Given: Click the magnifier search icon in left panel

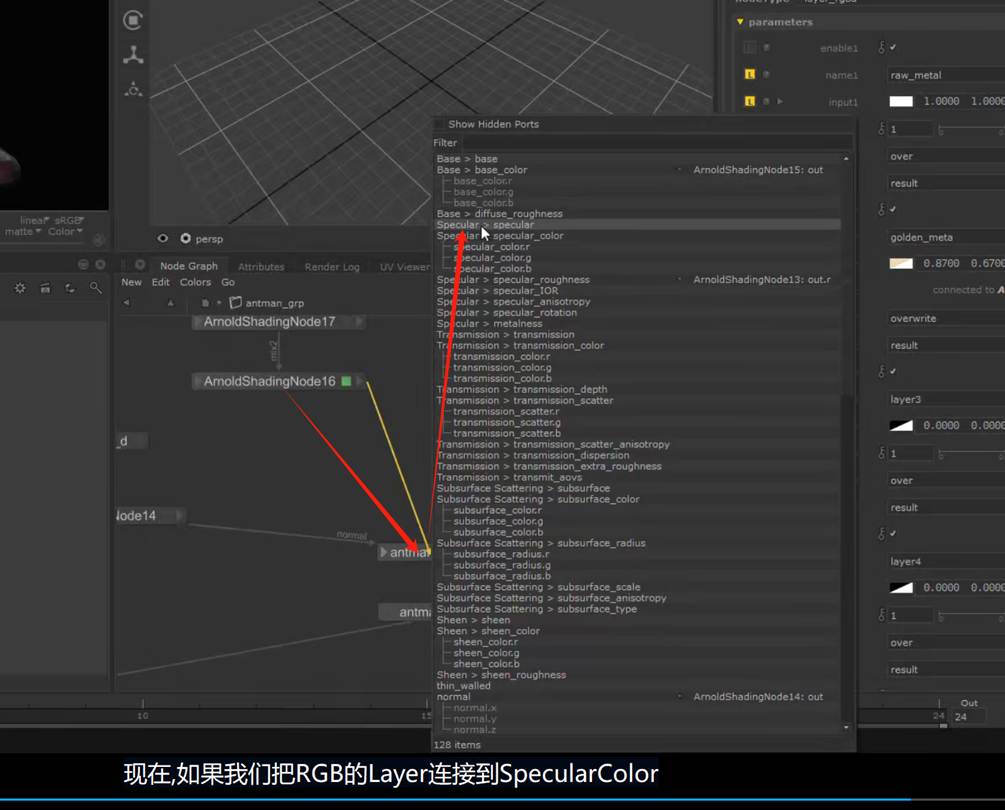Looking at the screenshot, I should 96,288.
